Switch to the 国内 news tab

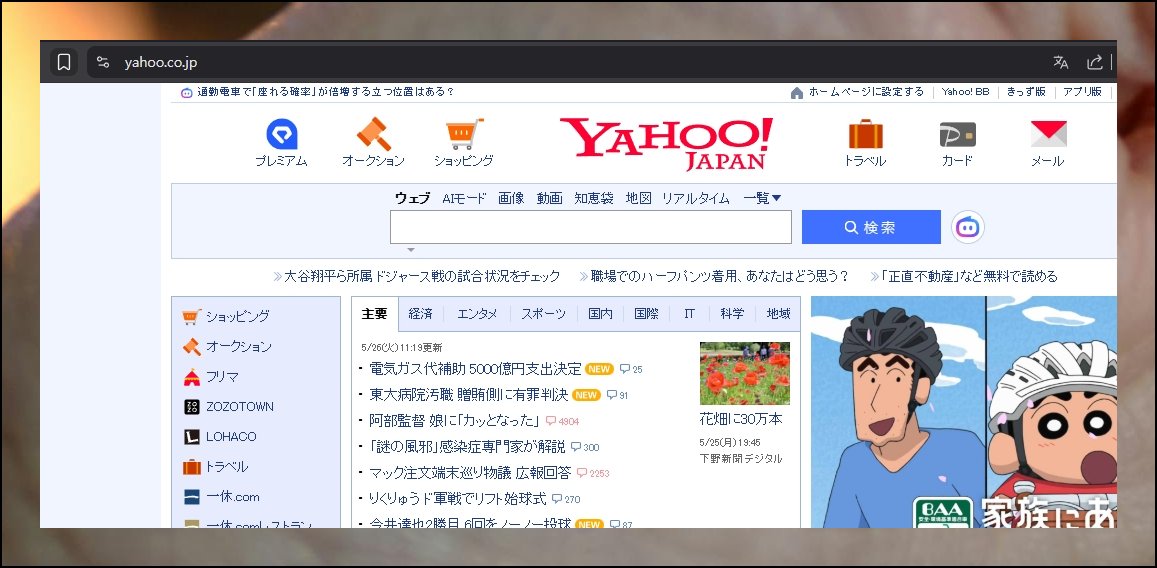(601, 314)
